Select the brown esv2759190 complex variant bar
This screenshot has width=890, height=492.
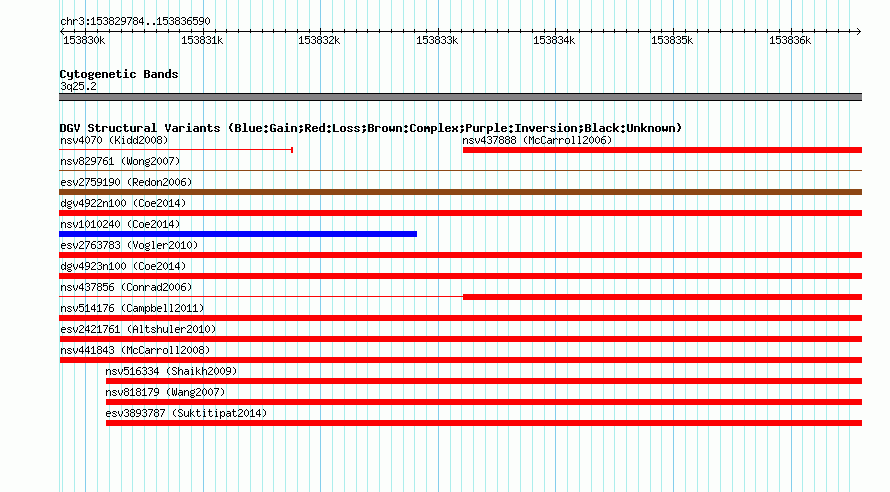pyautogui.click(x=460, y=192)
